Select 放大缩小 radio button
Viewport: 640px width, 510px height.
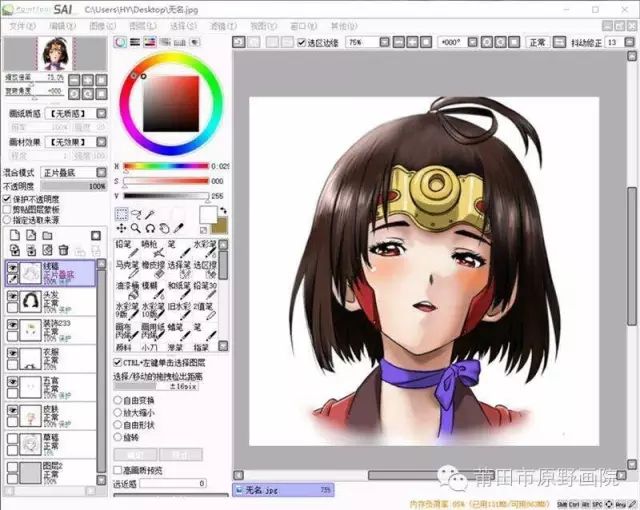(x=118, y=412)
